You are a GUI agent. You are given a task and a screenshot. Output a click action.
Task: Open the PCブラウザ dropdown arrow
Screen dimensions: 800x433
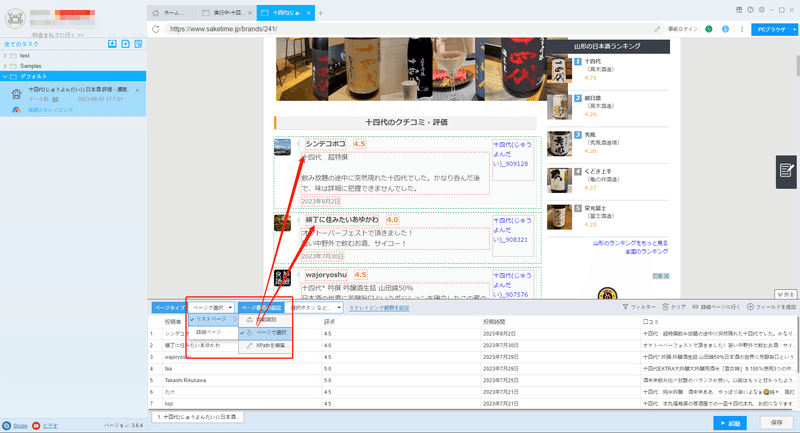pyautogui.click(x=794, y=30)
